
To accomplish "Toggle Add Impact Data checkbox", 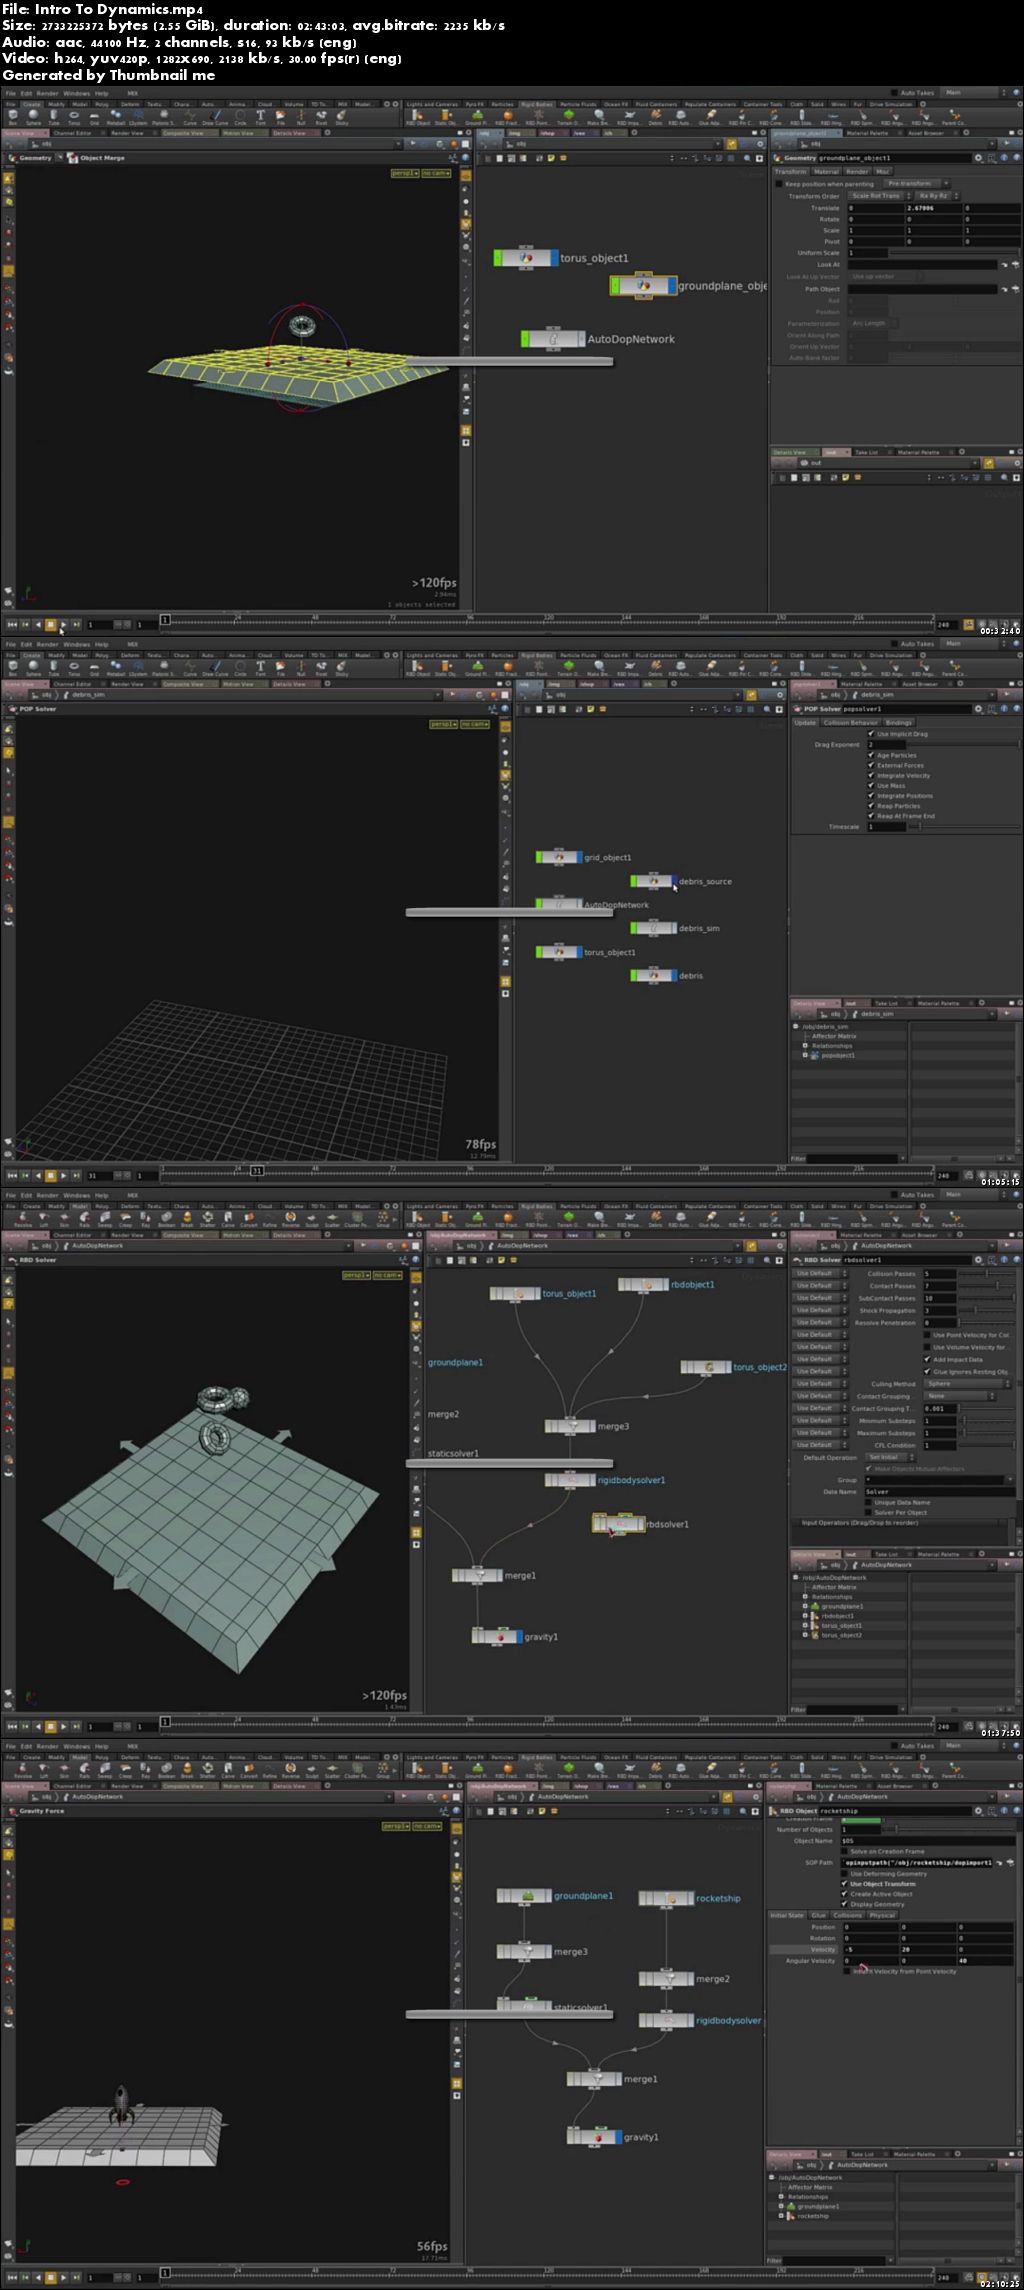I will [927, 1360].
